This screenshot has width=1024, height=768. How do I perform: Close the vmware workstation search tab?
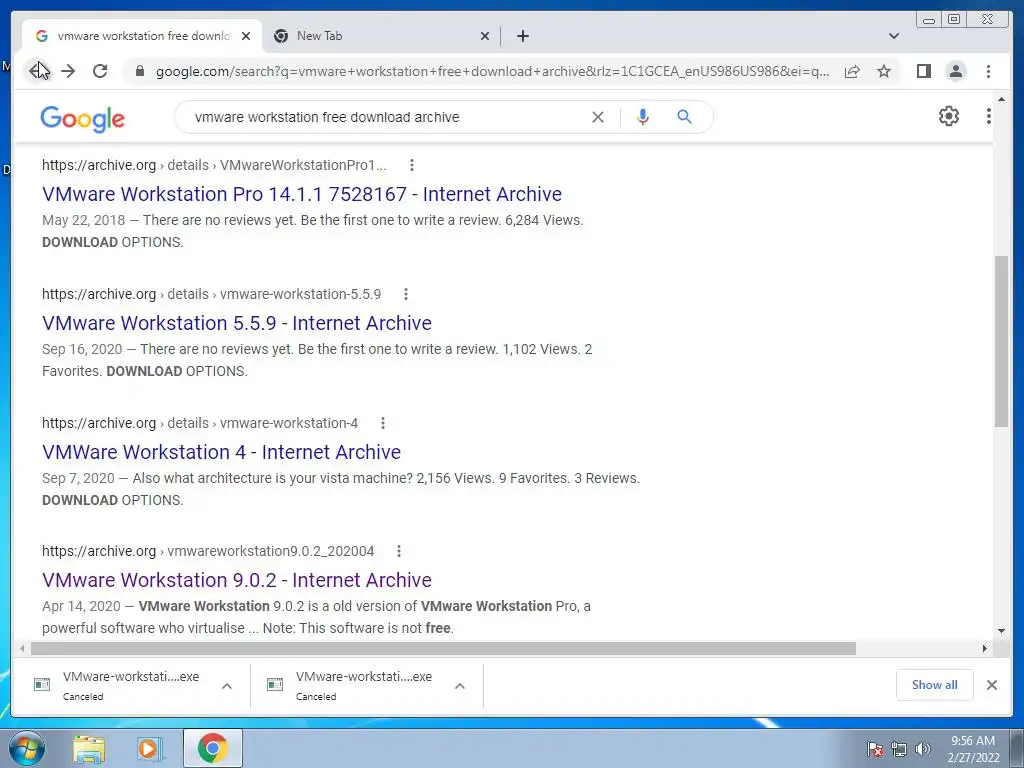246,36
